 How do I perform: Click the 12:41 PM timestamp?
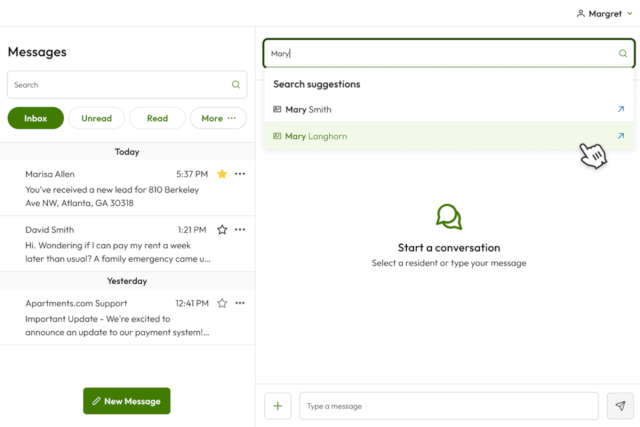tap(192, 303)
